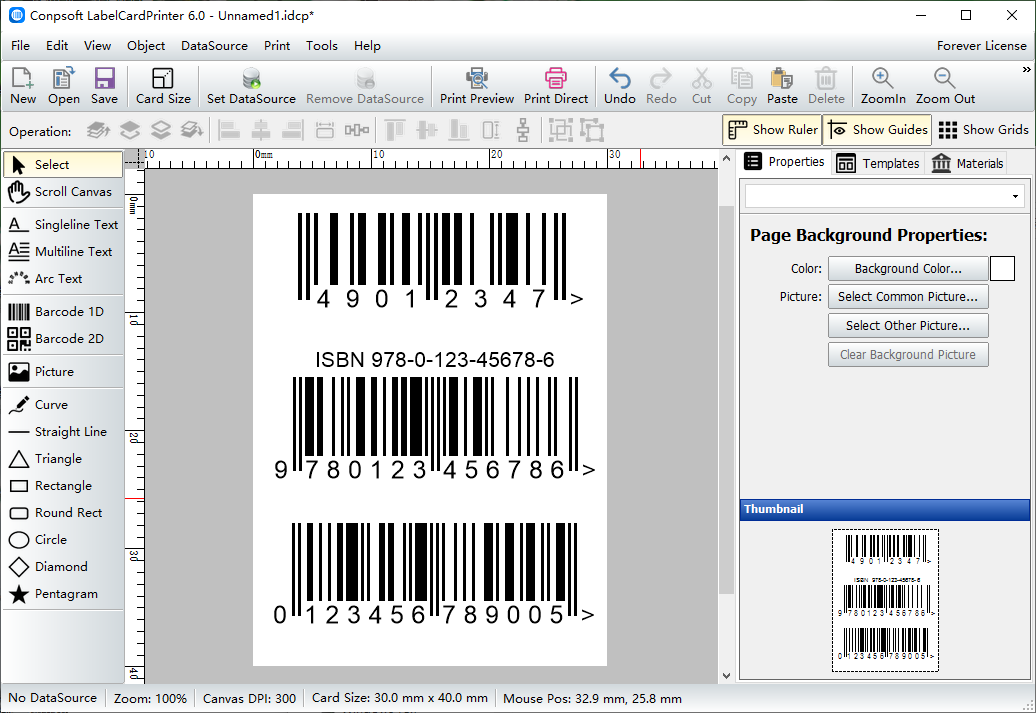Switch to the Properties tab
The image size is (1036, 713).
785,162
